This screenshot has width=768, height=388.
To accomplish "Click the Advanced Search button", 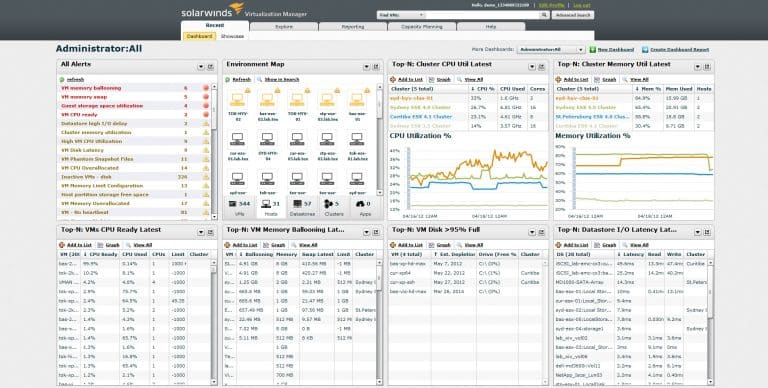I will (x=573, y=15).
